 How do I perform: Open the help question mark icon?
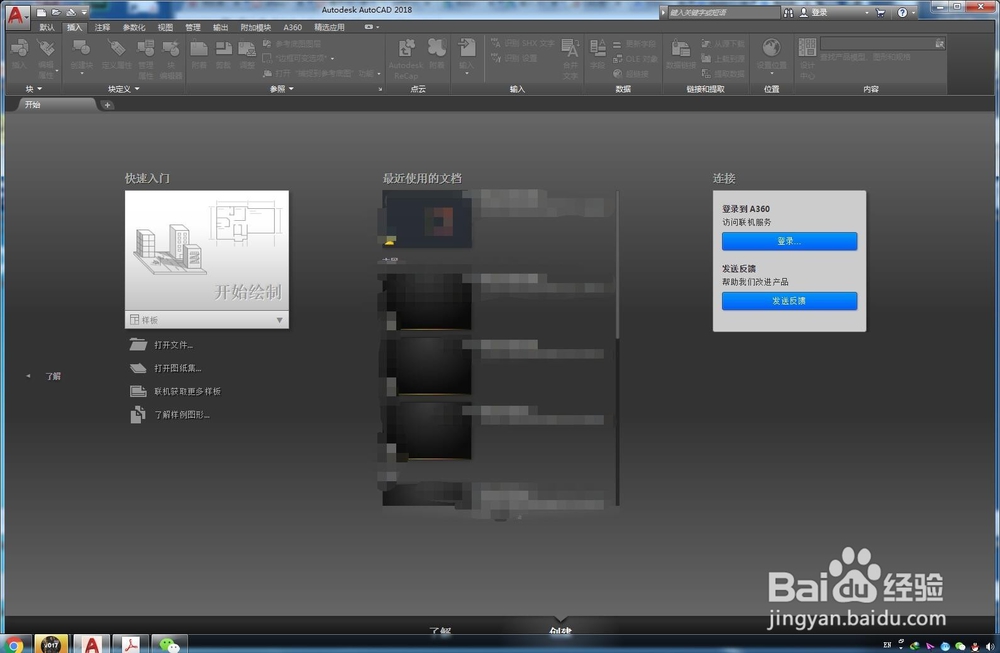pyautogui.click(x=902, y=12)
